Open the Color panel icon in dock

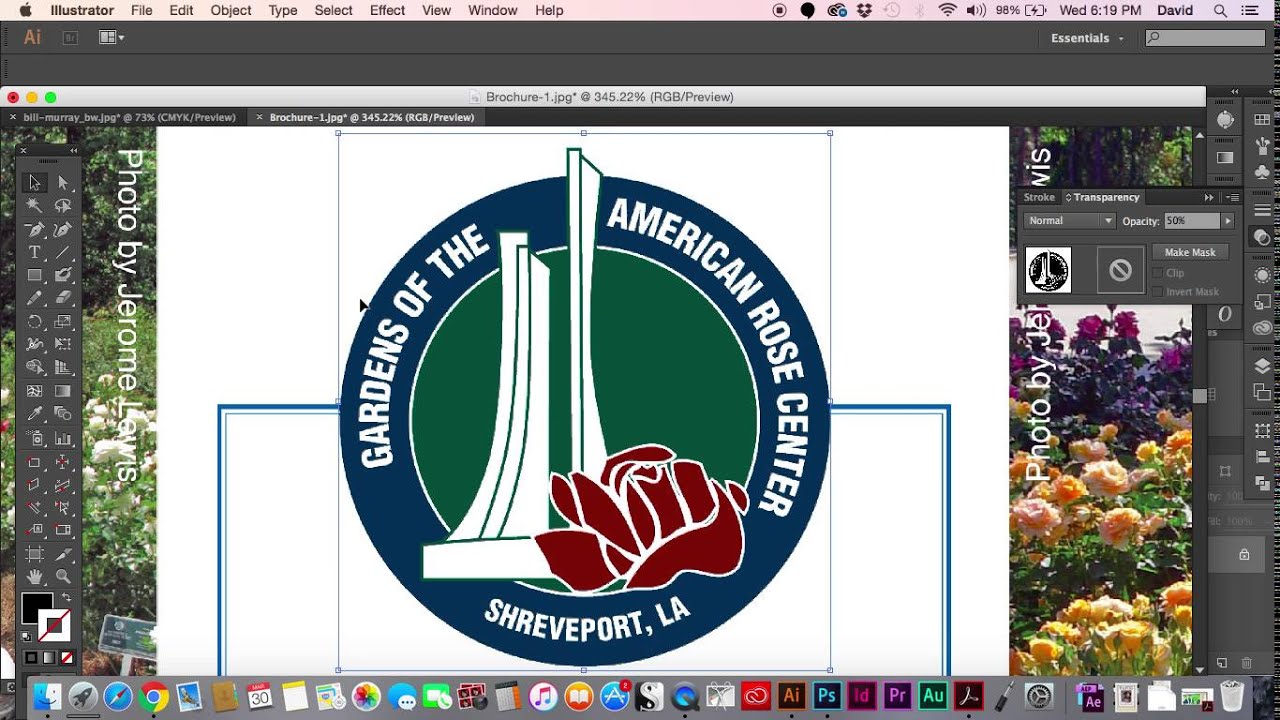coord(1225,119)
